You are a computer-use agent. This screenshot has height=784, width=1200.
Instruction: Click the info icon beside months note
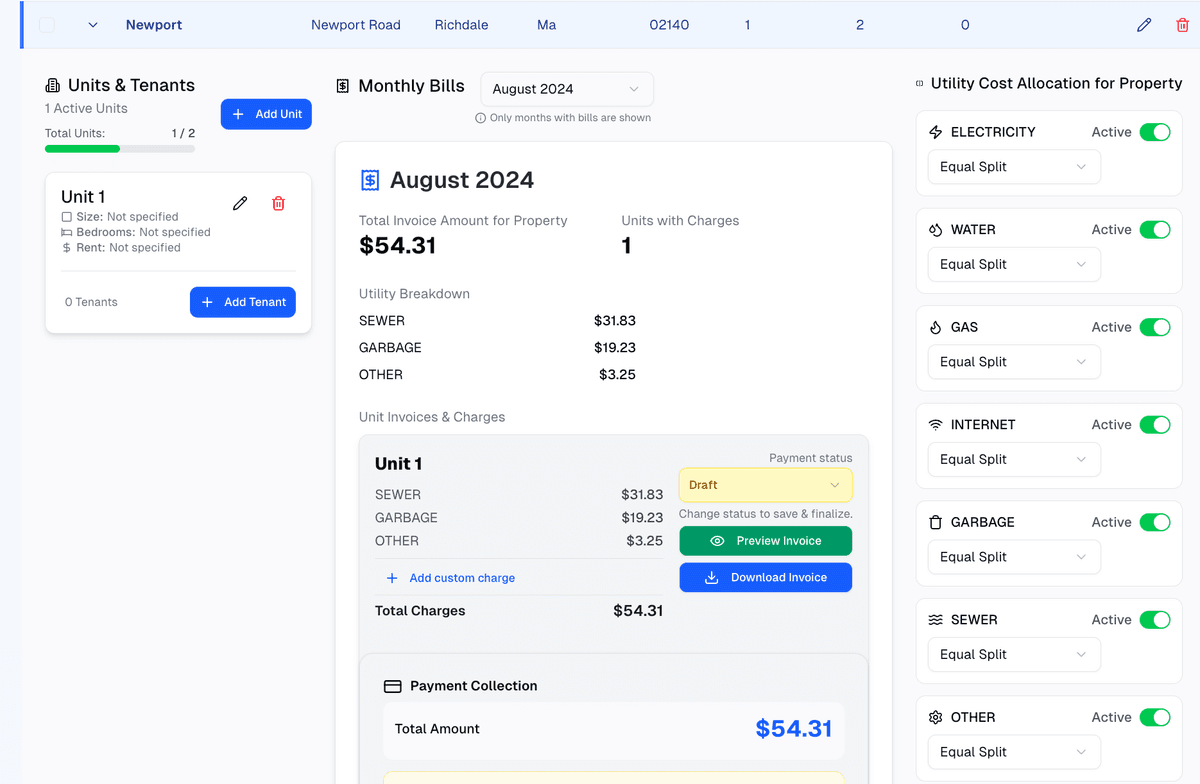481,118
